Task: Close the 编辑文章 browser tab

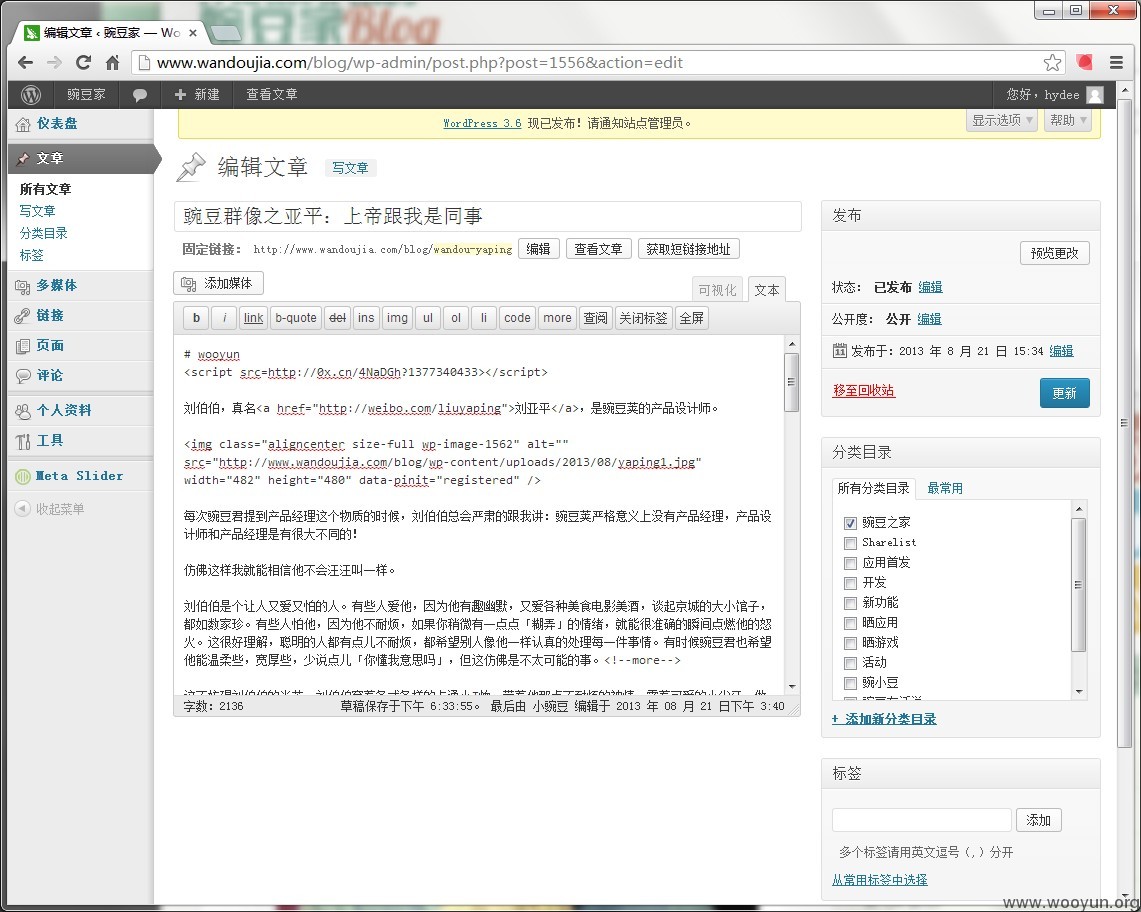Action: click(193, 33)
